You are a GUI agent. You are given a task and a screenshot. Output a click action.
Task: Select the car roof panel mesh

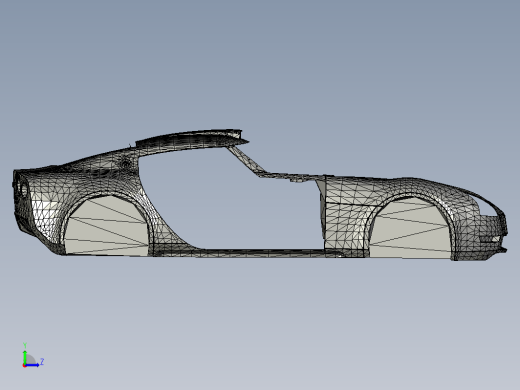192,140
